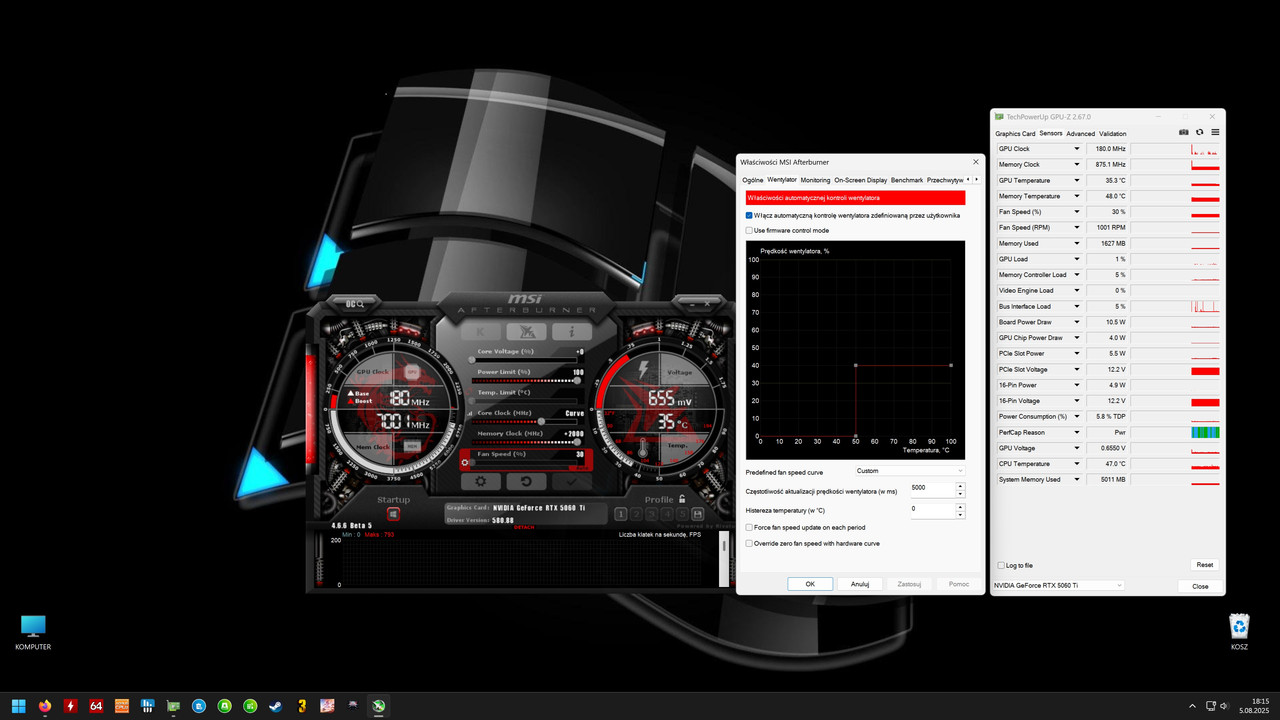
Task: Expand GPU Load sensor dropdown
Action: tap(1077, 259)
